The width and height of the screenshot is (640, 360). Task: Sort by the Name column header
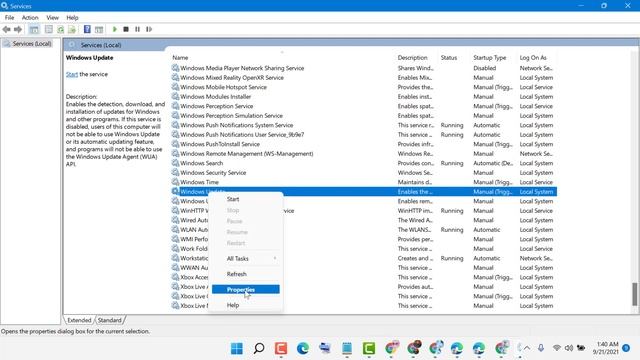282,58
